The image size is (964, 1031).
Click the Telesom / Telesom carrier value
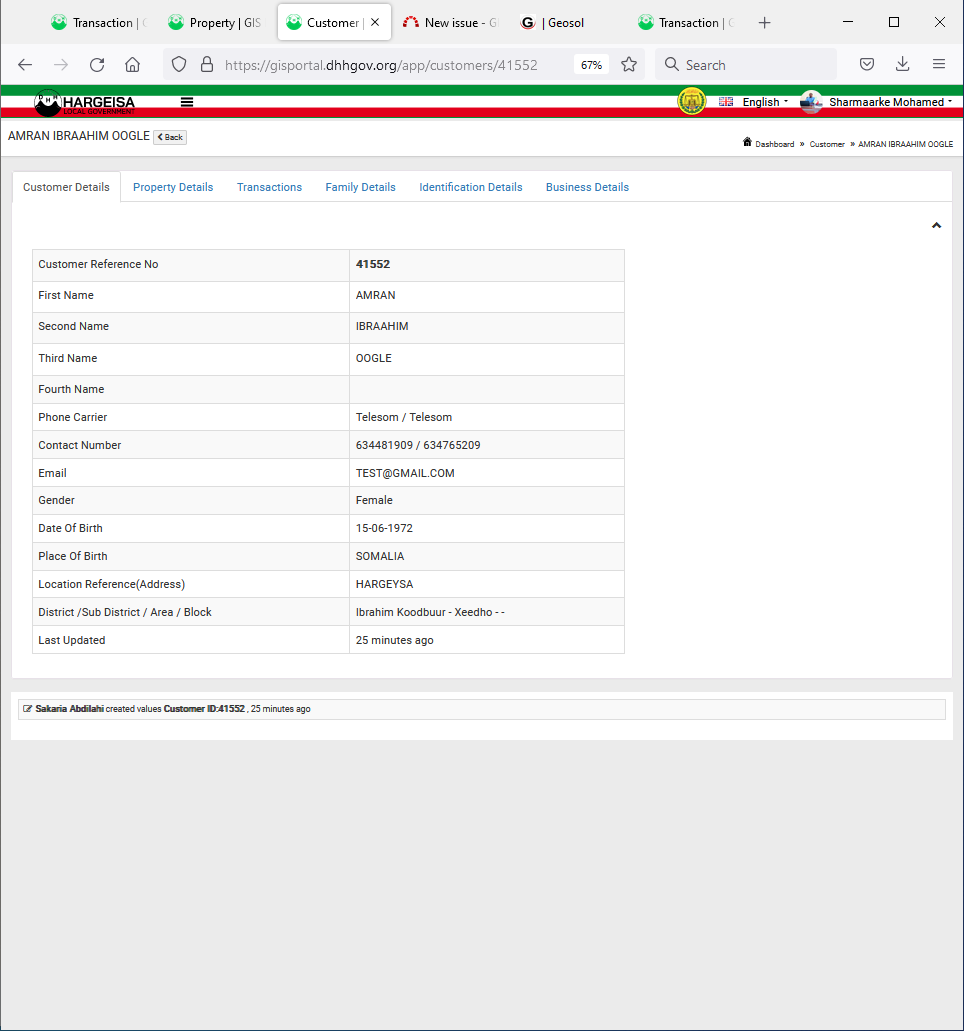click(x=404, y=418)
